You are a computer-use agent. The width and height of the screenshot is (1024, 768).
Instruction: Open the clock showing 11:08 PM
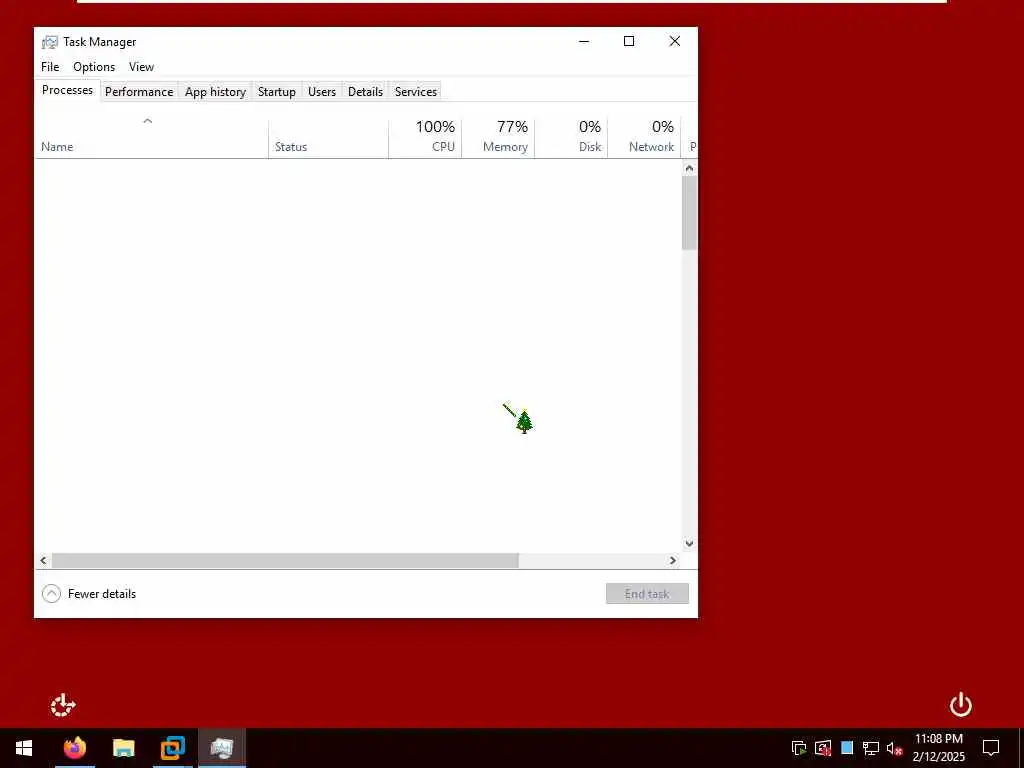tap(938, 748)
